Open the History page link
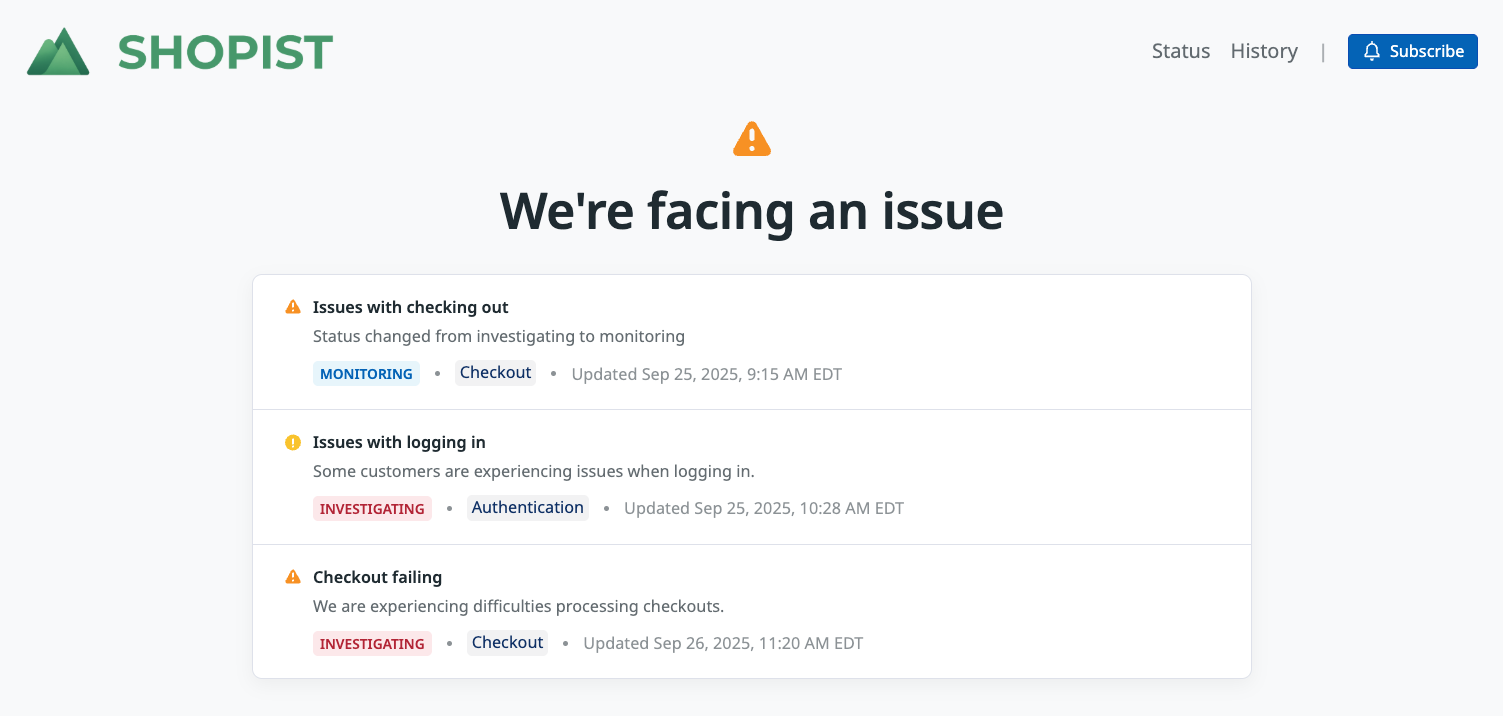The height and width of the screenshot is (716, 1503). click(1264, 51)
